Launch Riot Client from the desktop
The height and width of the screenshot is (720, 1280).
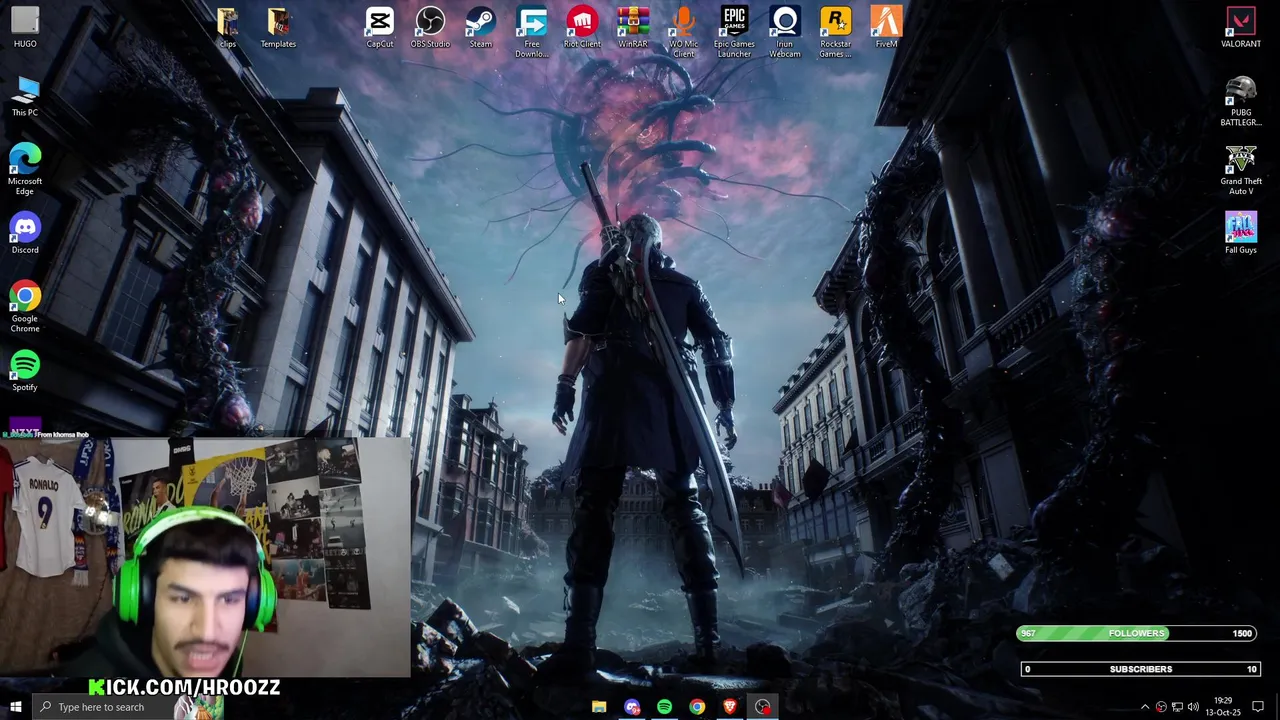(x=582, y=27)
